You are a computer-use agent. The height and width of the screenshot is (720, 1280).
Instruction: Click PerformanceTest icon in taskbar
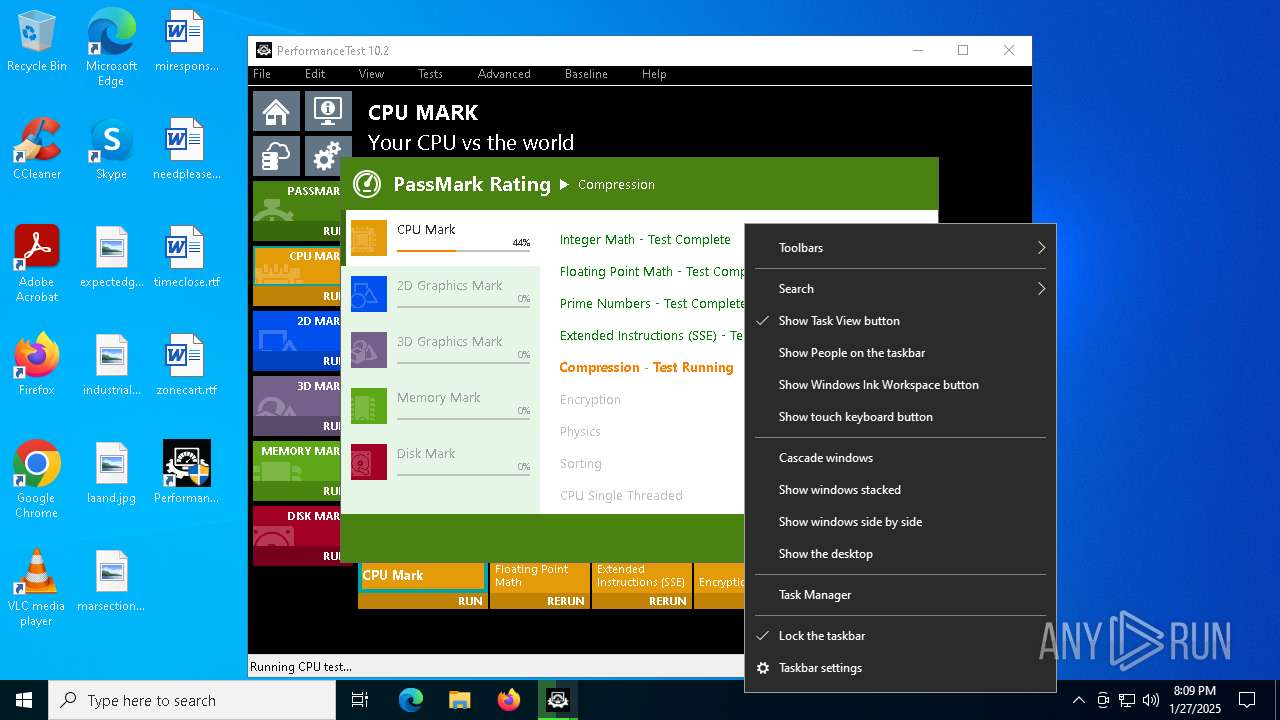558,700
